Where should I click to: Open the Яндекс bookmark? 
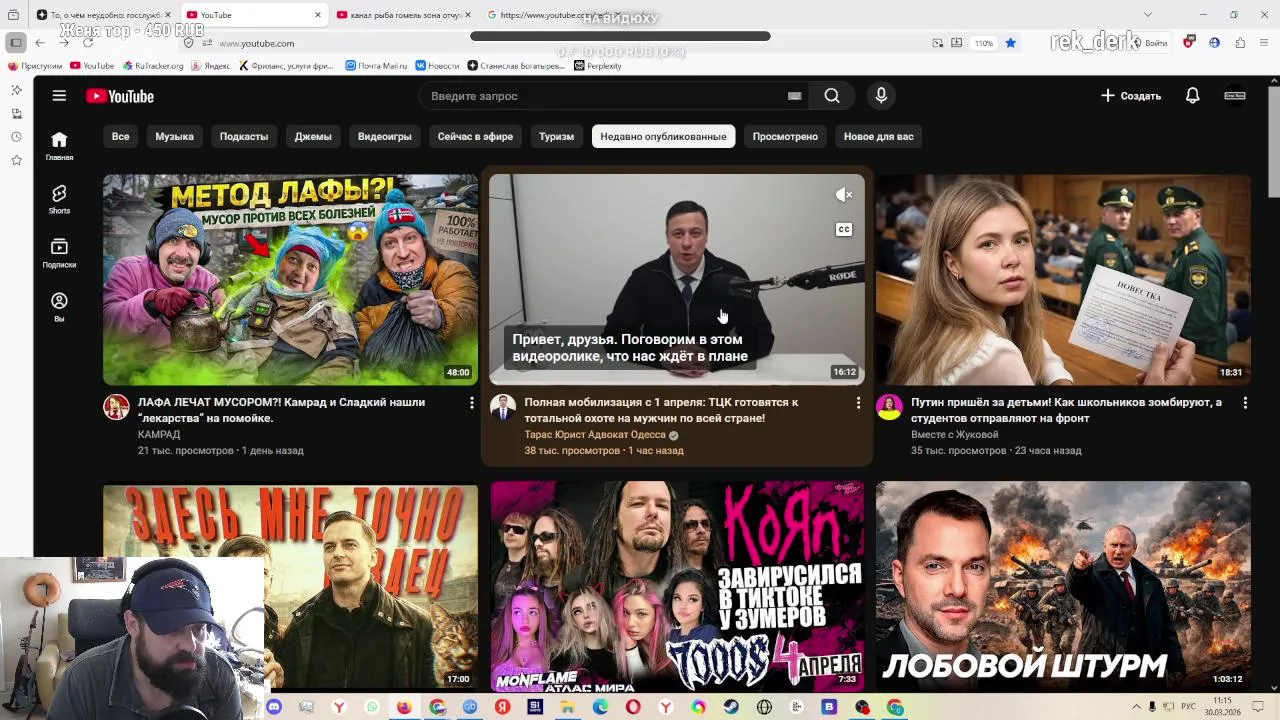pos(210,66)
